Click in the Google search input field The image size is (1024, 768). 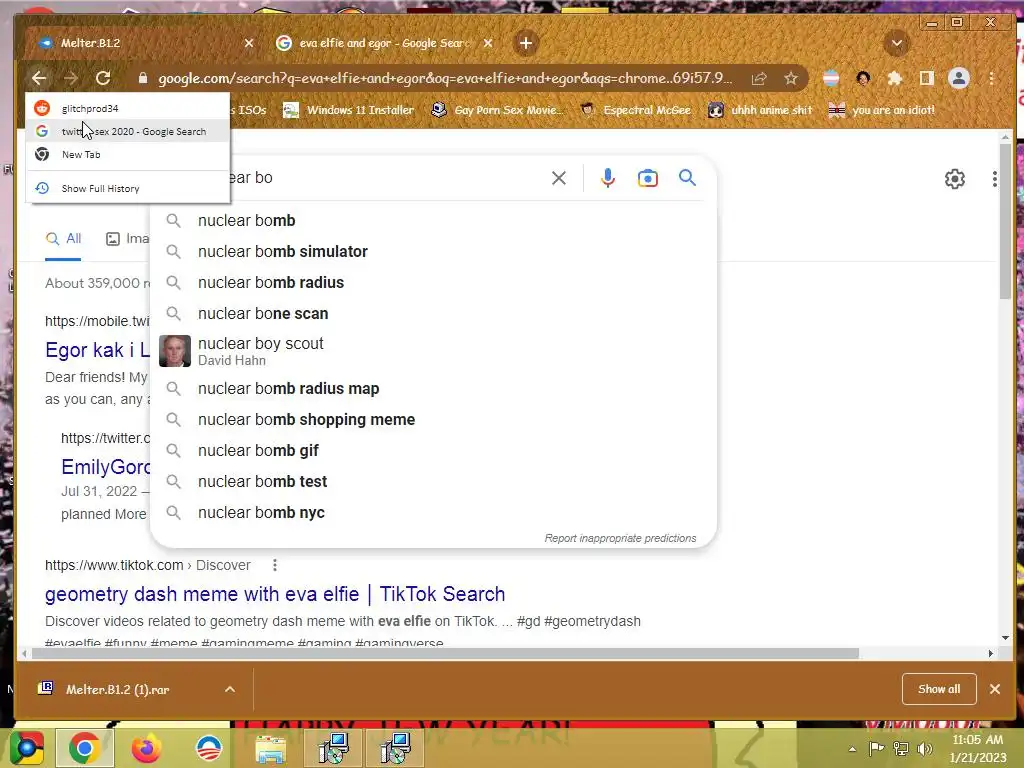385,178
